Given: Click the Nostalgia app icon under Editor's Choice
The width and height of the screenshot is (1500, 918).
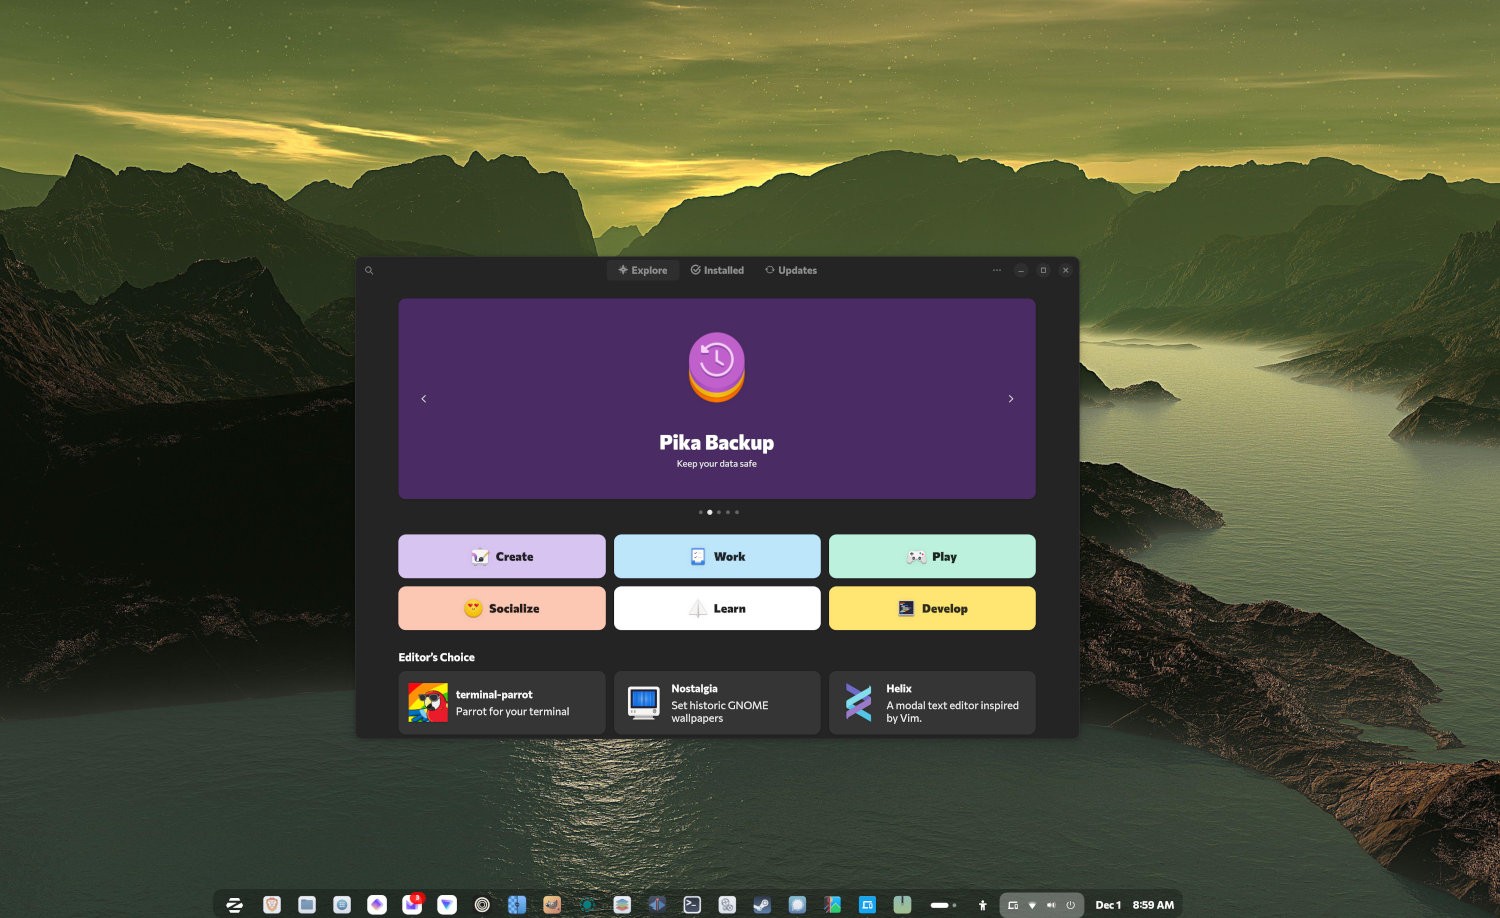Looking at the screenshot, I should click(643, 703).
